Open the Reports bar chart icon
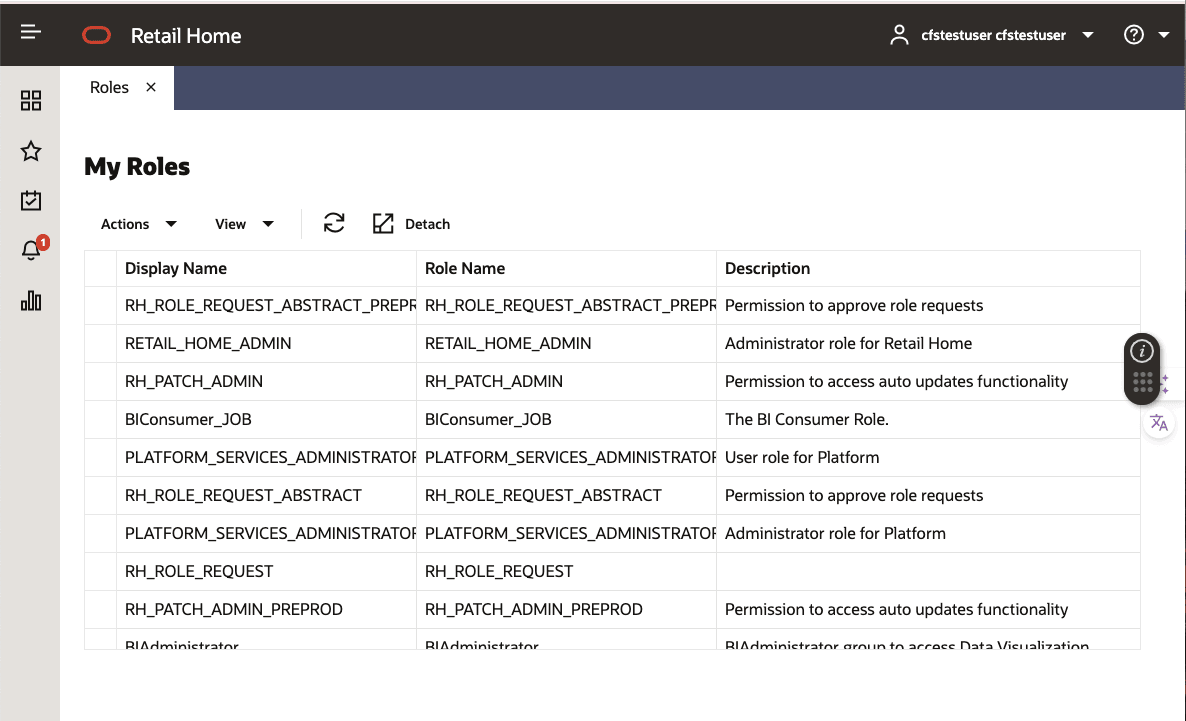The width and height of the screenshot is (1186, 721). (31, 300)
